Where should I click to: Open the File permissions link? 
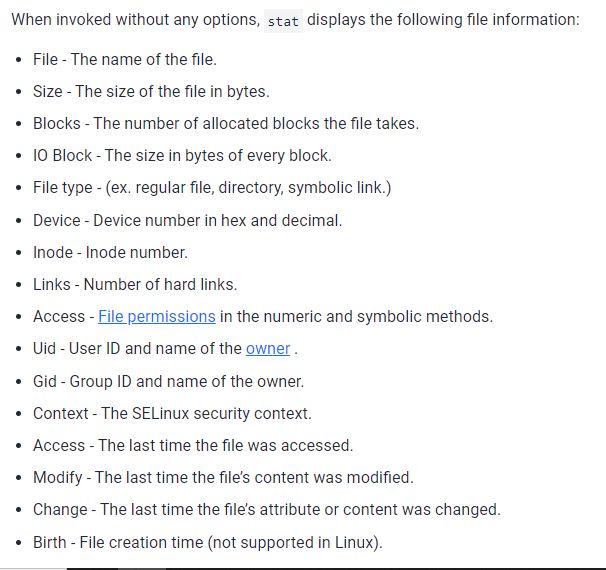[157, 317]
